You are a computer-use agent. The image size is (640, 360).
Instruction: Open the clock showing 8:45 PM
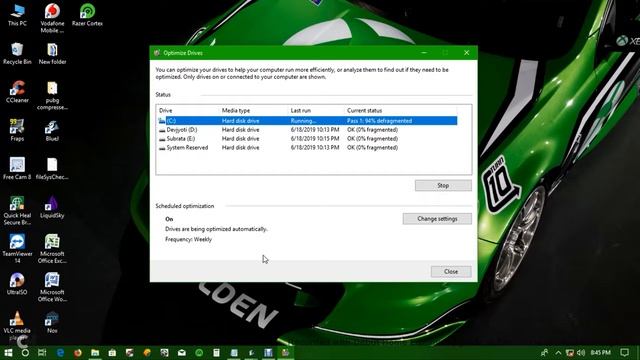click(x=600, y=353)
